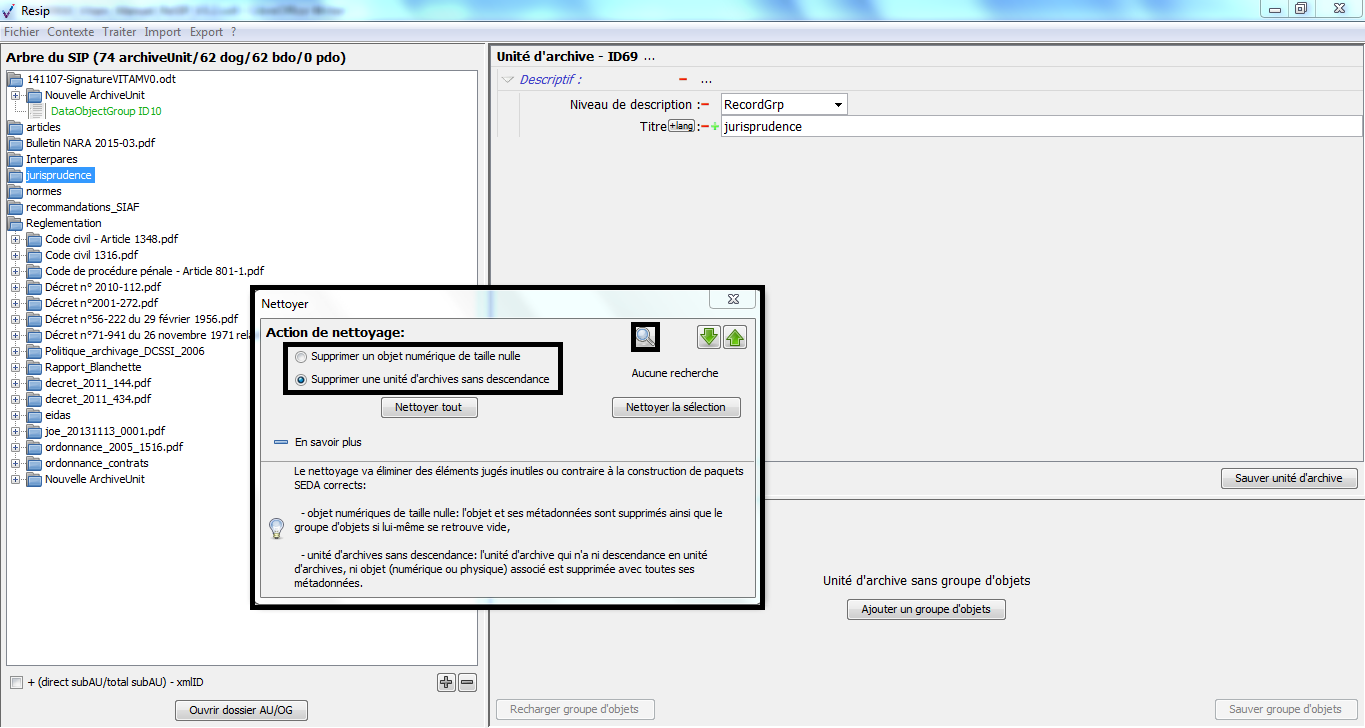Click the minus icon below the SIP tree
Viewport: 1365px width, 728px height.
467,683
